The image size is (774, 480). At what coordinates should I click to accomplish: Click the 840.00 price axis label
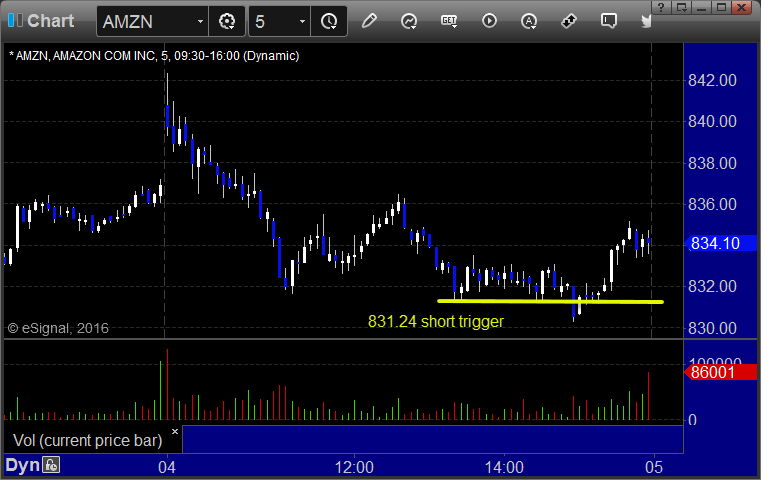tap(712, 121)
